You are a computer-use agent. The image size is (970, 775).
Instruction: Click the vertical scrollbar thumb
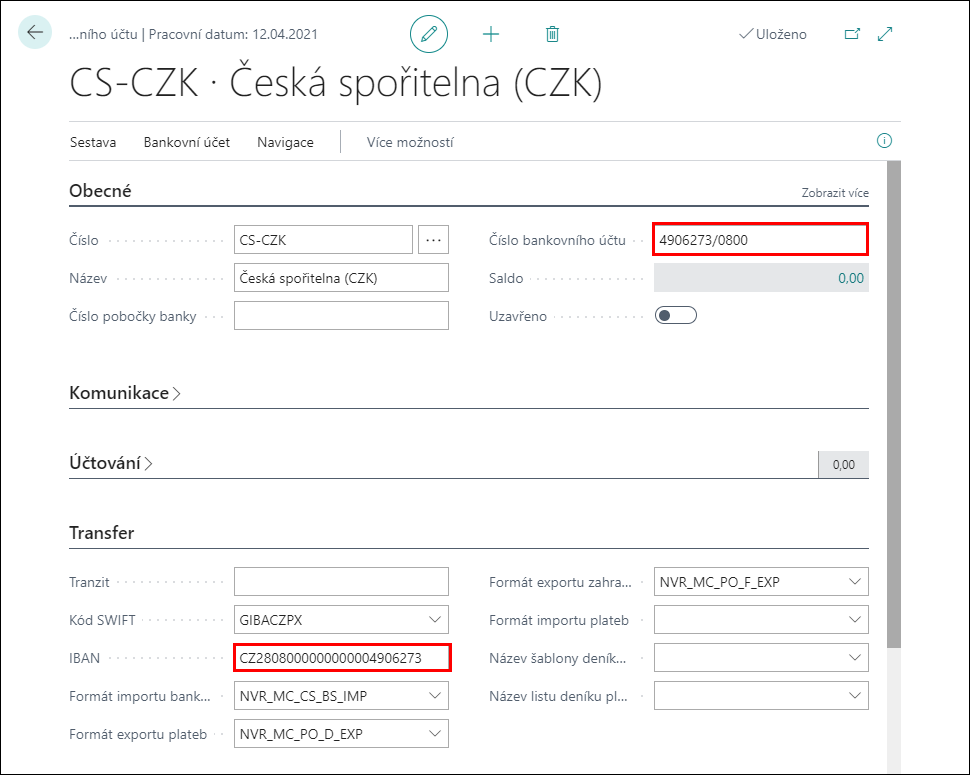point(893,405)
